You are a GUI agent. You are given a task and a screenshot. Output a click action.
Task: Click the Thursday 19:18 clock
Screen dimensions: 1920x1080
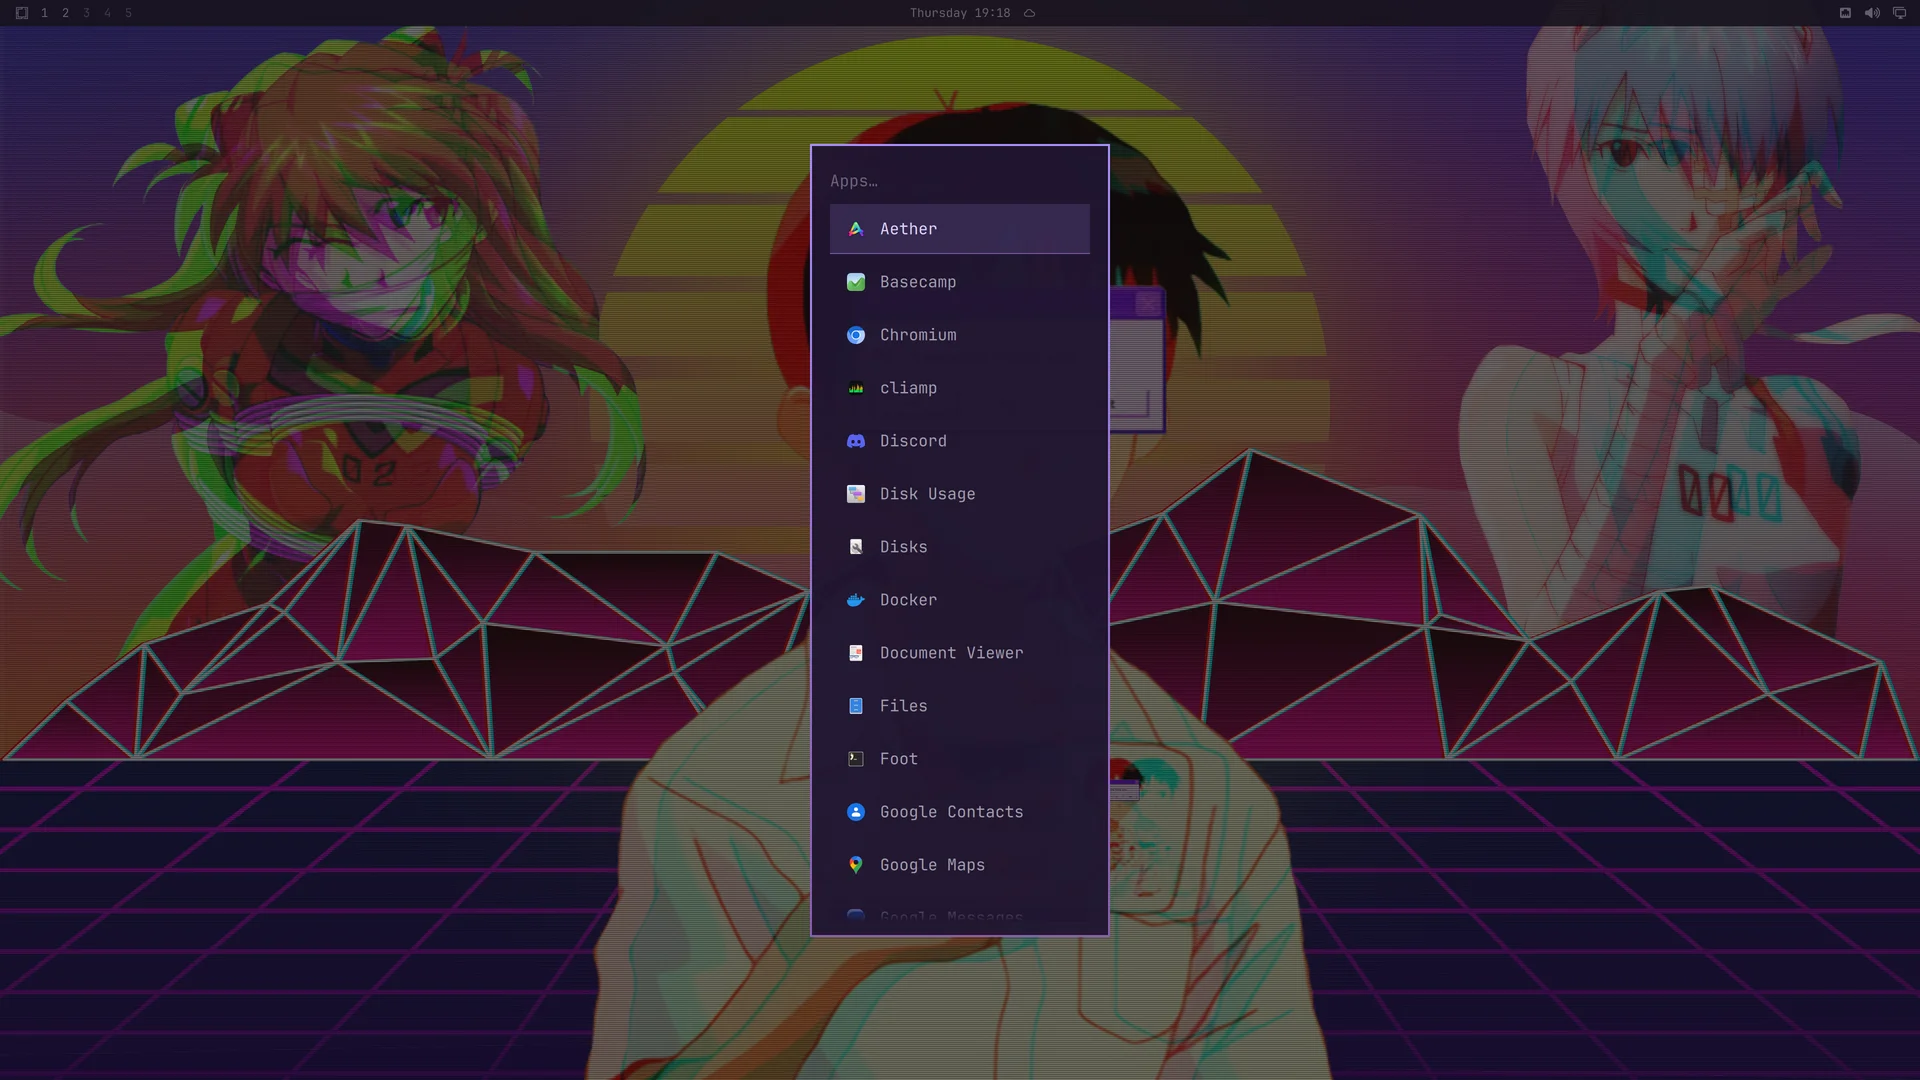[960, 13]
